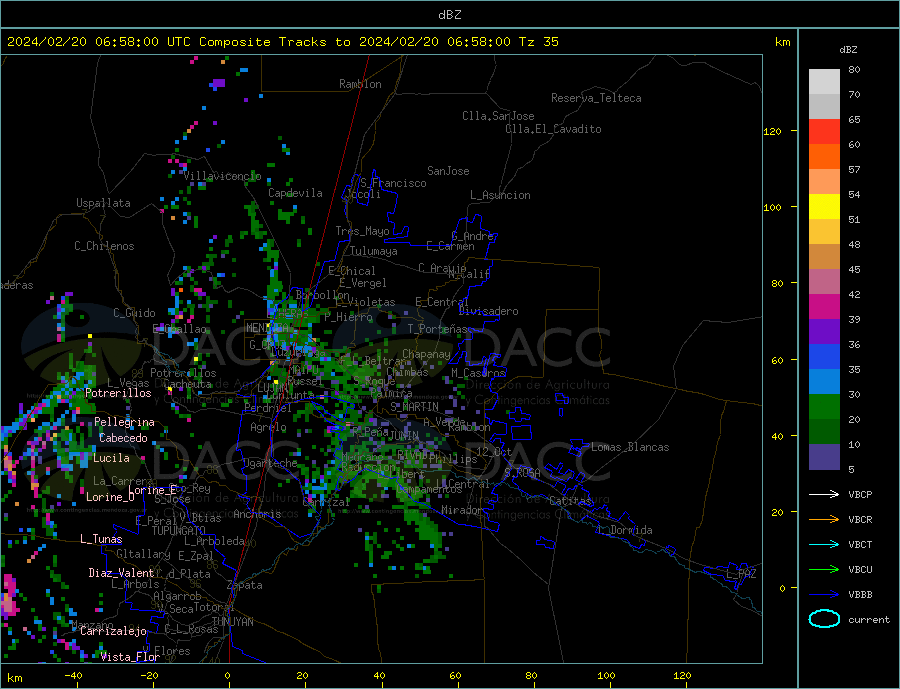
Task: Click the 'Mirador' map label
Action: click(462, 510)
